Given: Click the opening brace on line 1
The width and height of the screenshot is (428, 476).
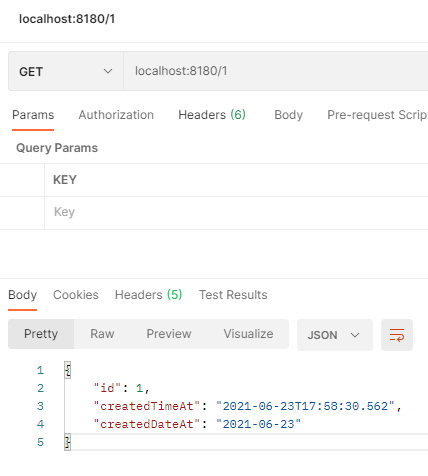Looking at the screenshot, I should coord(68,370).
